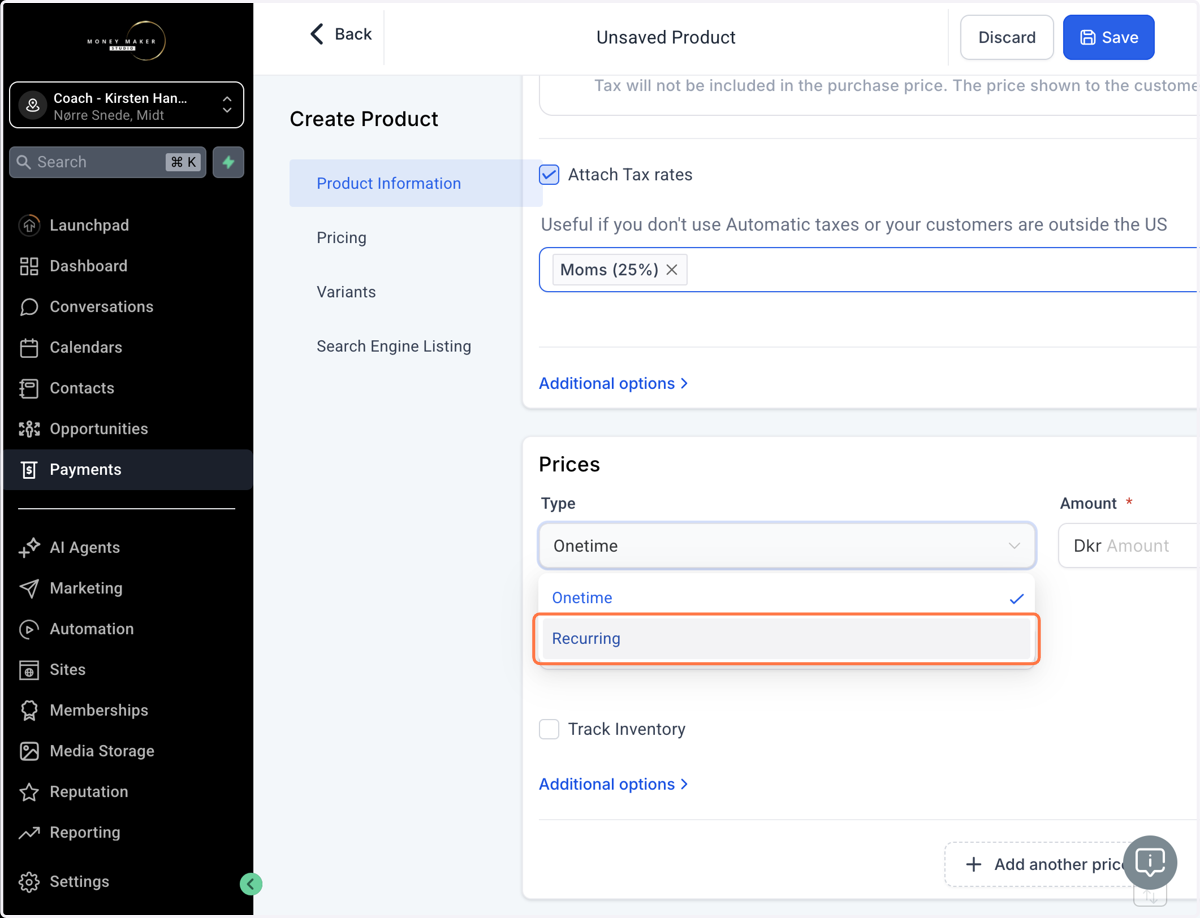Click the sidebar Search field
Screen dimensions: 1200x918
[x=108, y=162]
